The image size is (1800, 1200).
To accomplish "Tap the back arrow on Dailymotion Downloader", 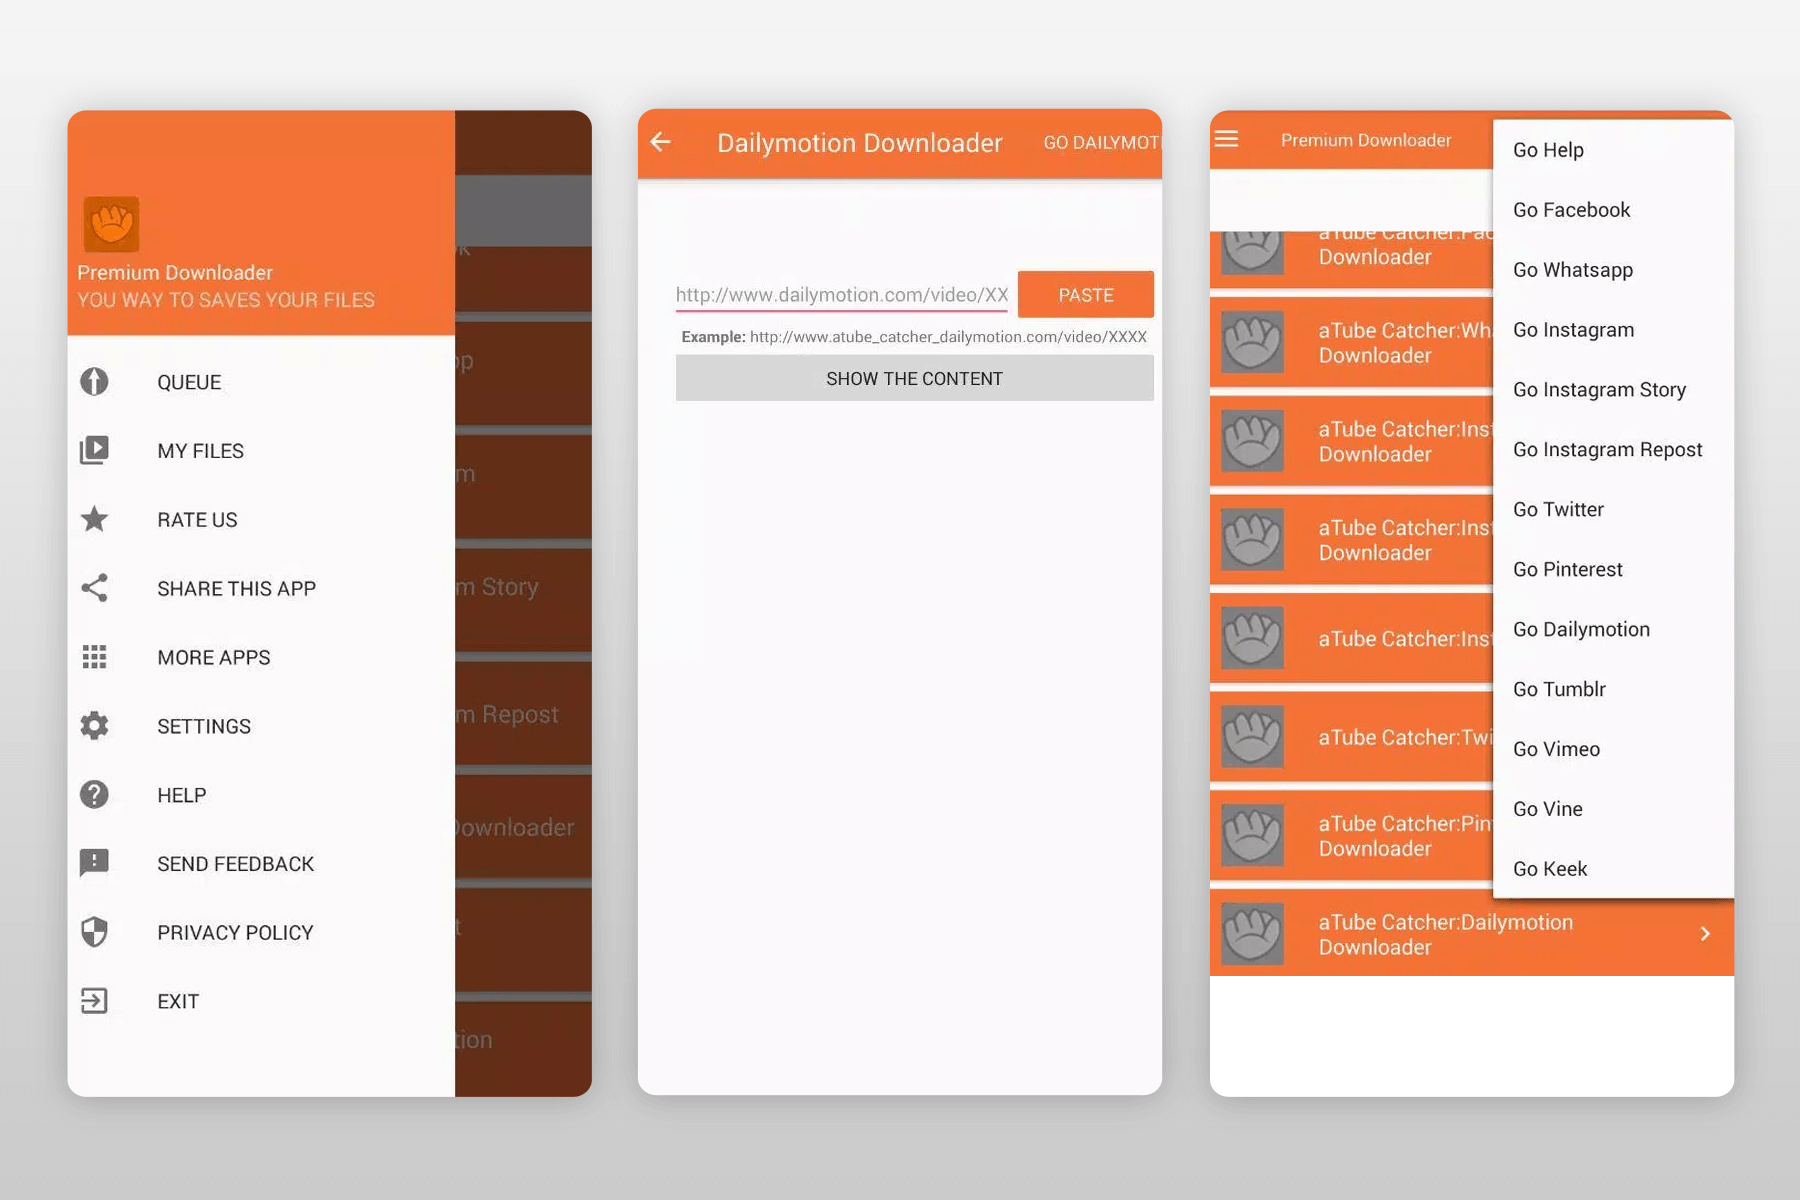I will click(660, 142).
